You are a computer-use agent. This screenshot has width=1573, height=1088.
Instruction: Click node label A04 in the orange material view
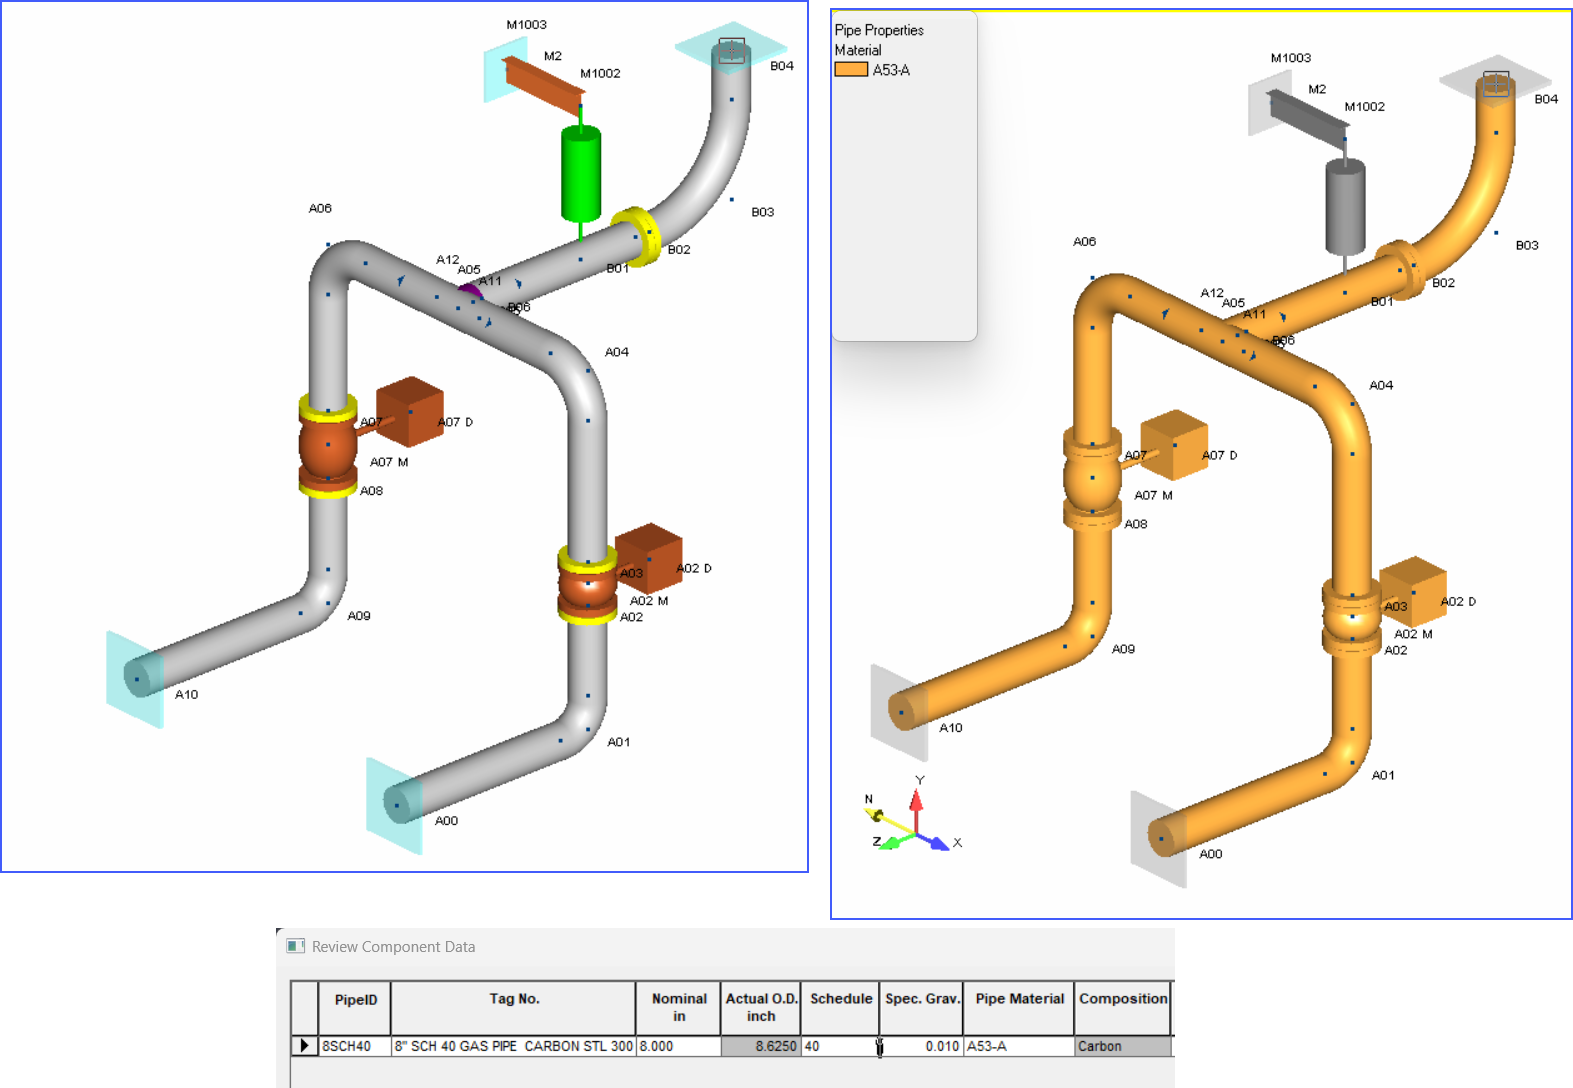point(1381,385)
